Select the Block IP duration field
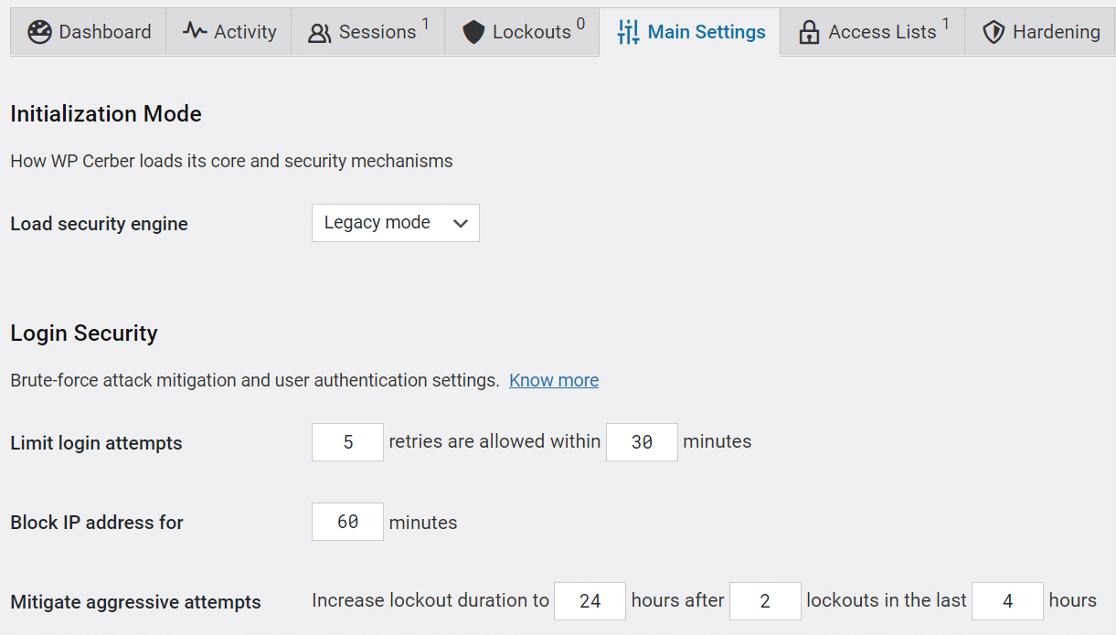Screen dimensions: 1116x635 point(347,521)
